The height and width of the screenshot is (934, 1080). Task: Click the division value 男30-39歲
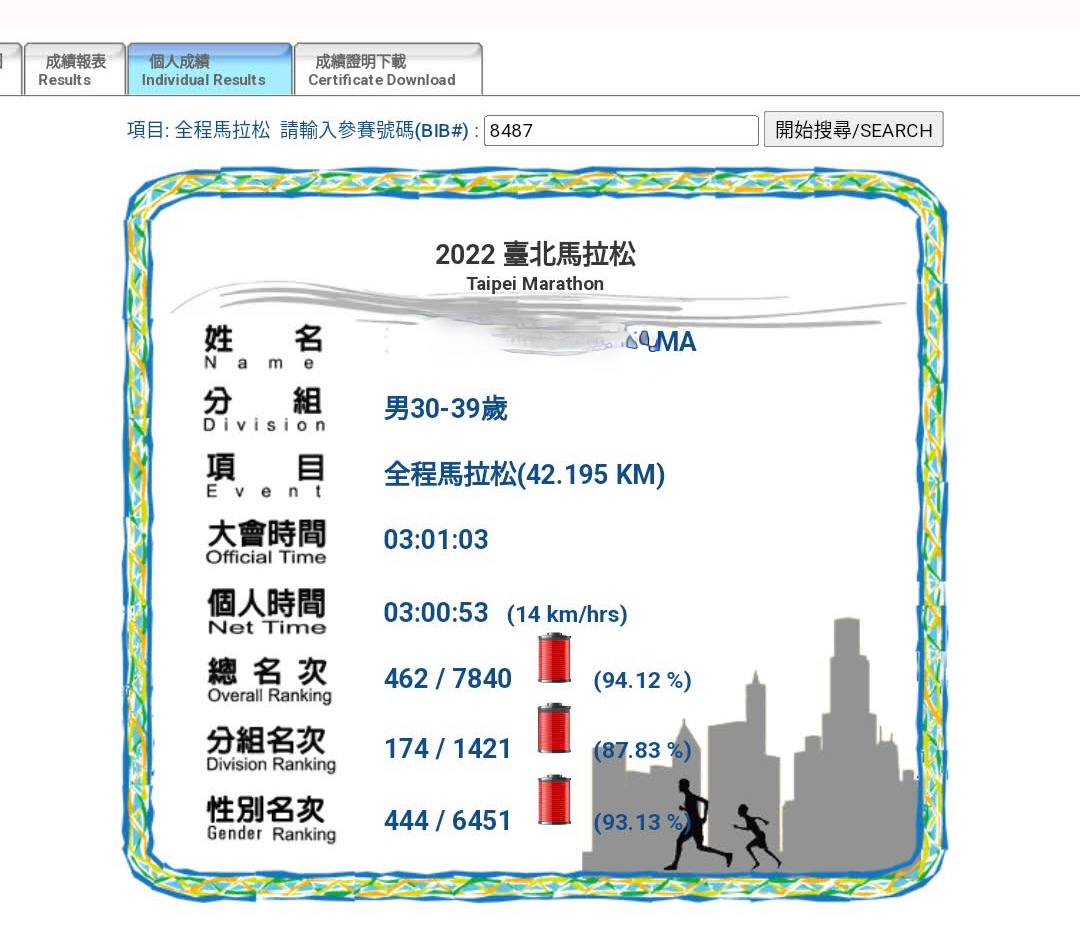click(x=446, y=409)
